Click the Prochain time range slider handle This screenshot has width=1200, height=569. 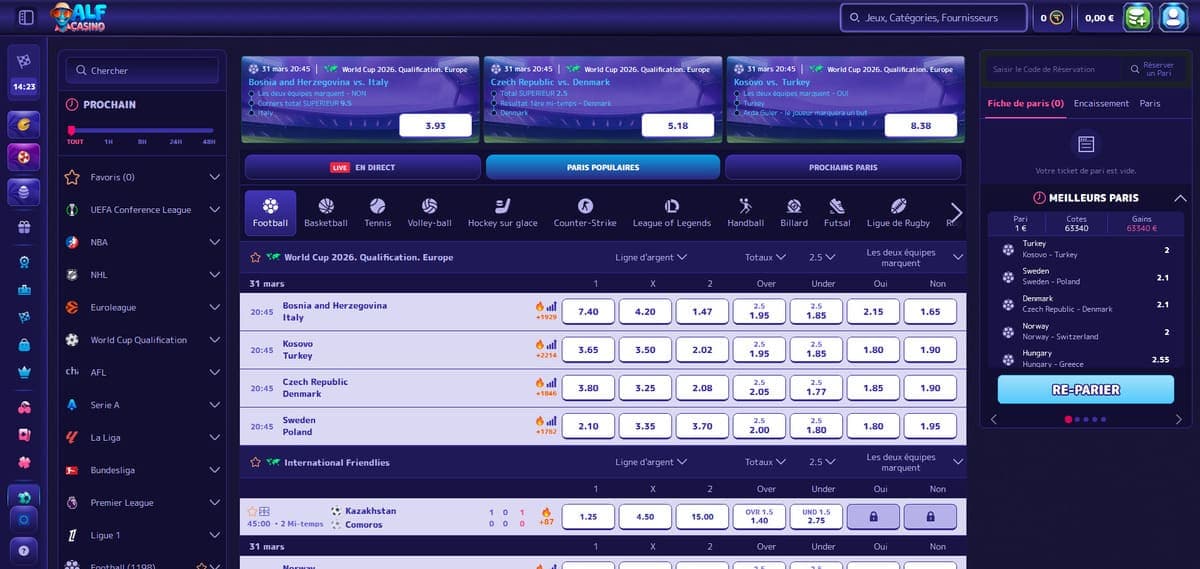[x=71, y=130]
